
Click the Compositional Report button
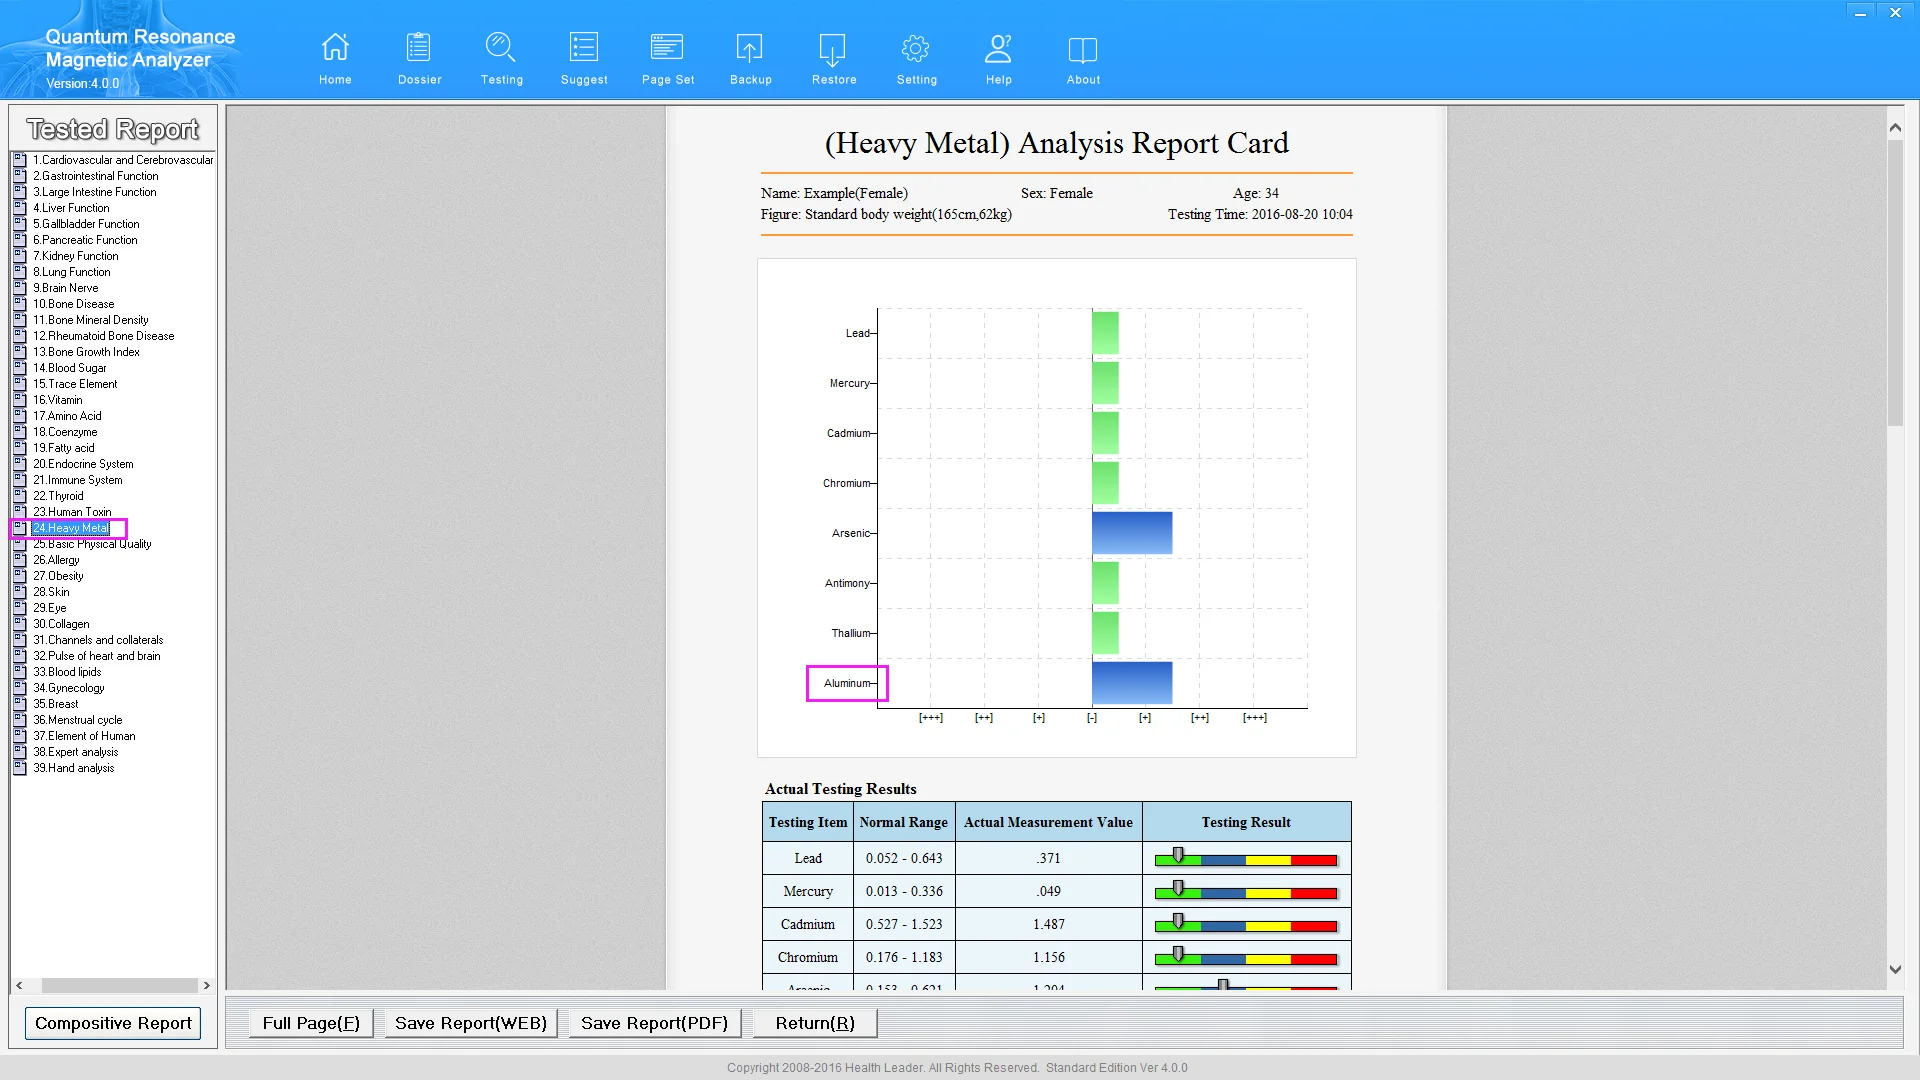(112, 1022)
